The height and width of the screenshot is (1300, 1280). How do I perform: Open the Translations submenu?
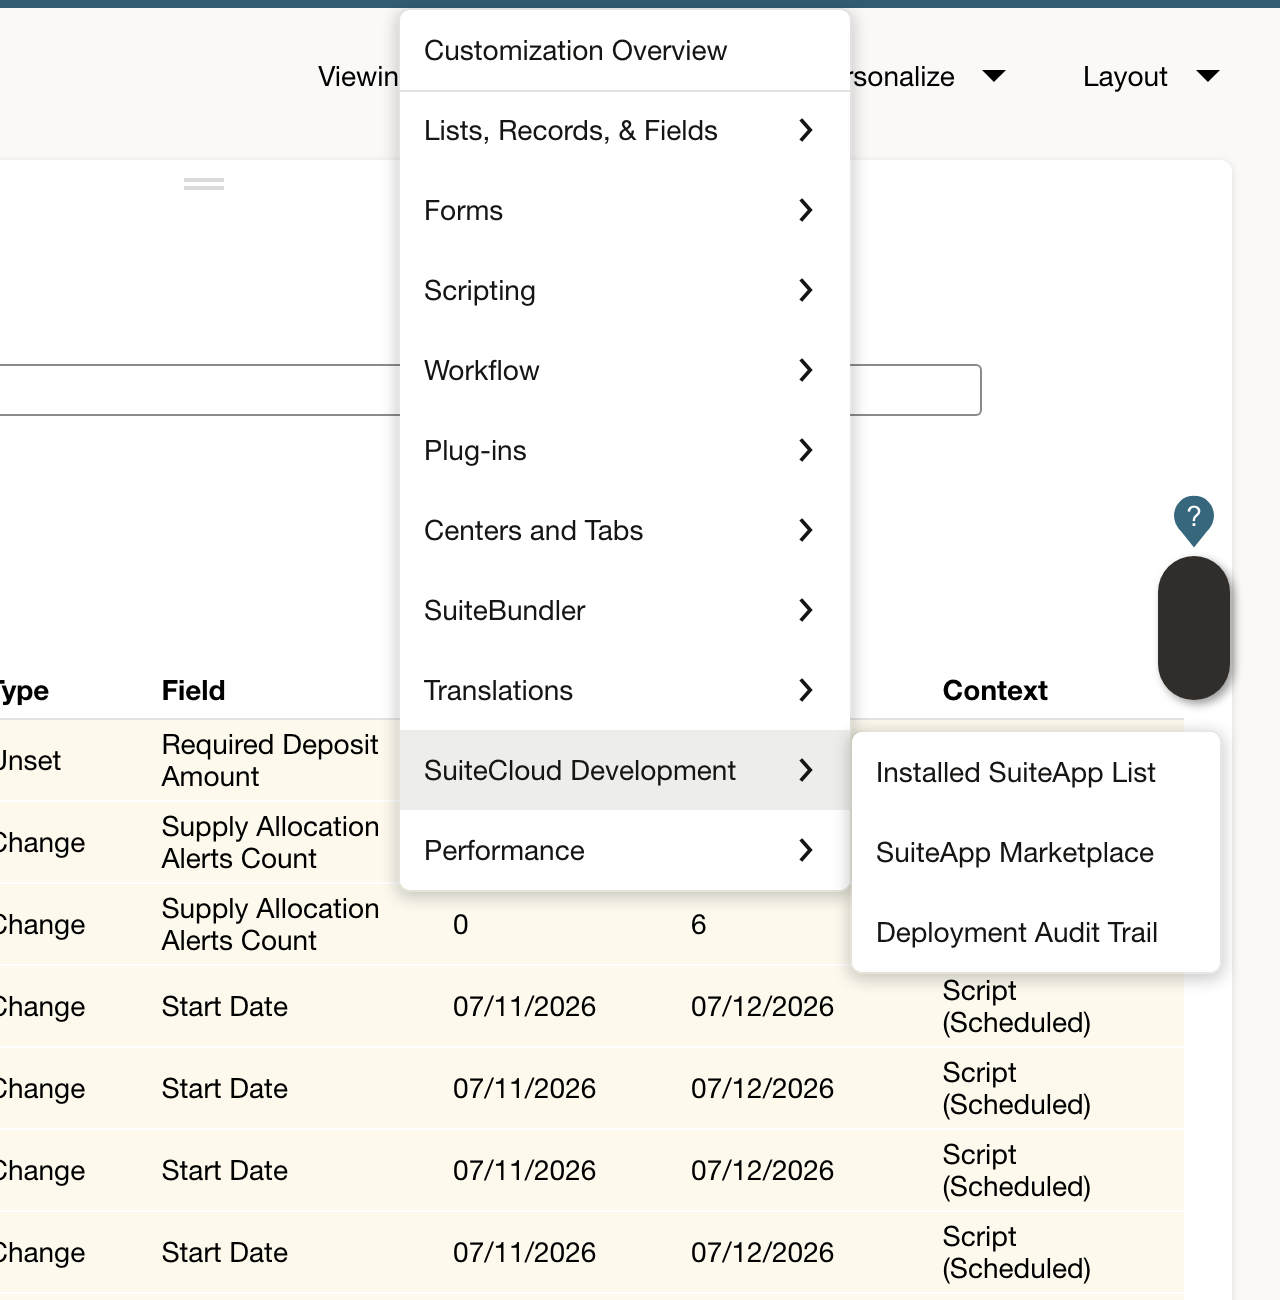click(625, 691)
